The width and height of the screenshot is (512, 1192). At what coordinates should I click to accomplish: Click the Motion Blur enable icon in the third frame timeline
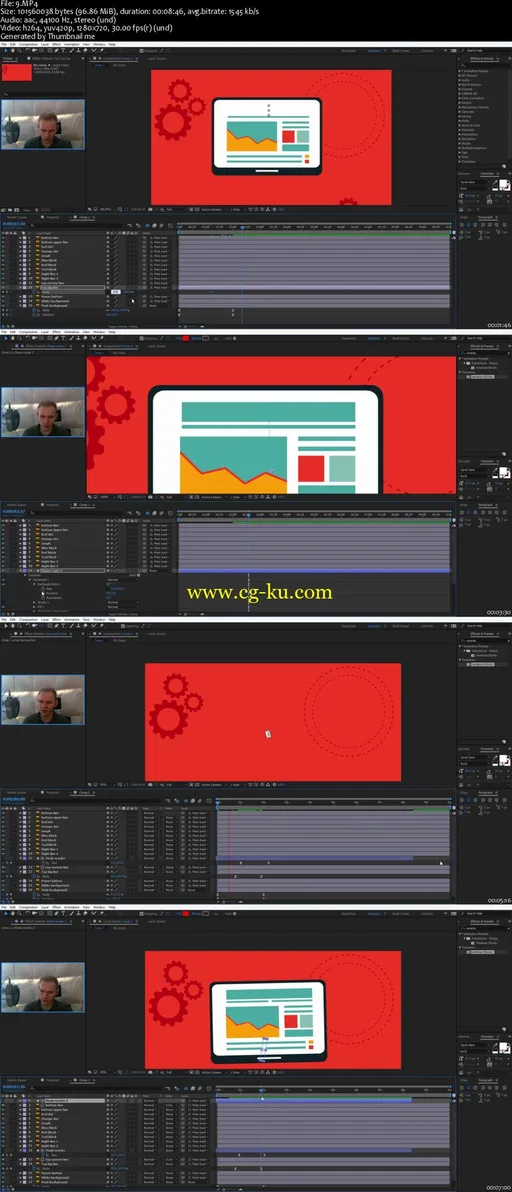(199, 800)
